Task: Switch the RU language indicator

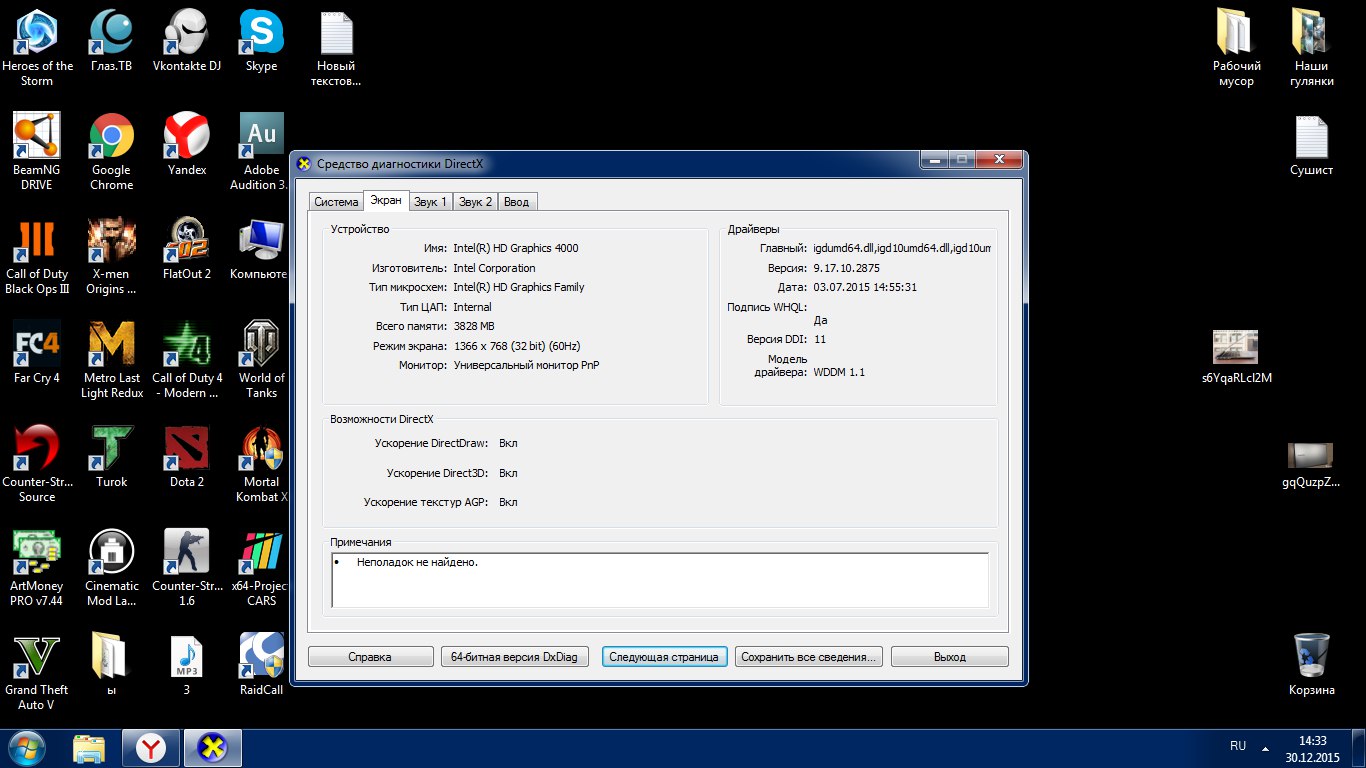Action: 1238,746
